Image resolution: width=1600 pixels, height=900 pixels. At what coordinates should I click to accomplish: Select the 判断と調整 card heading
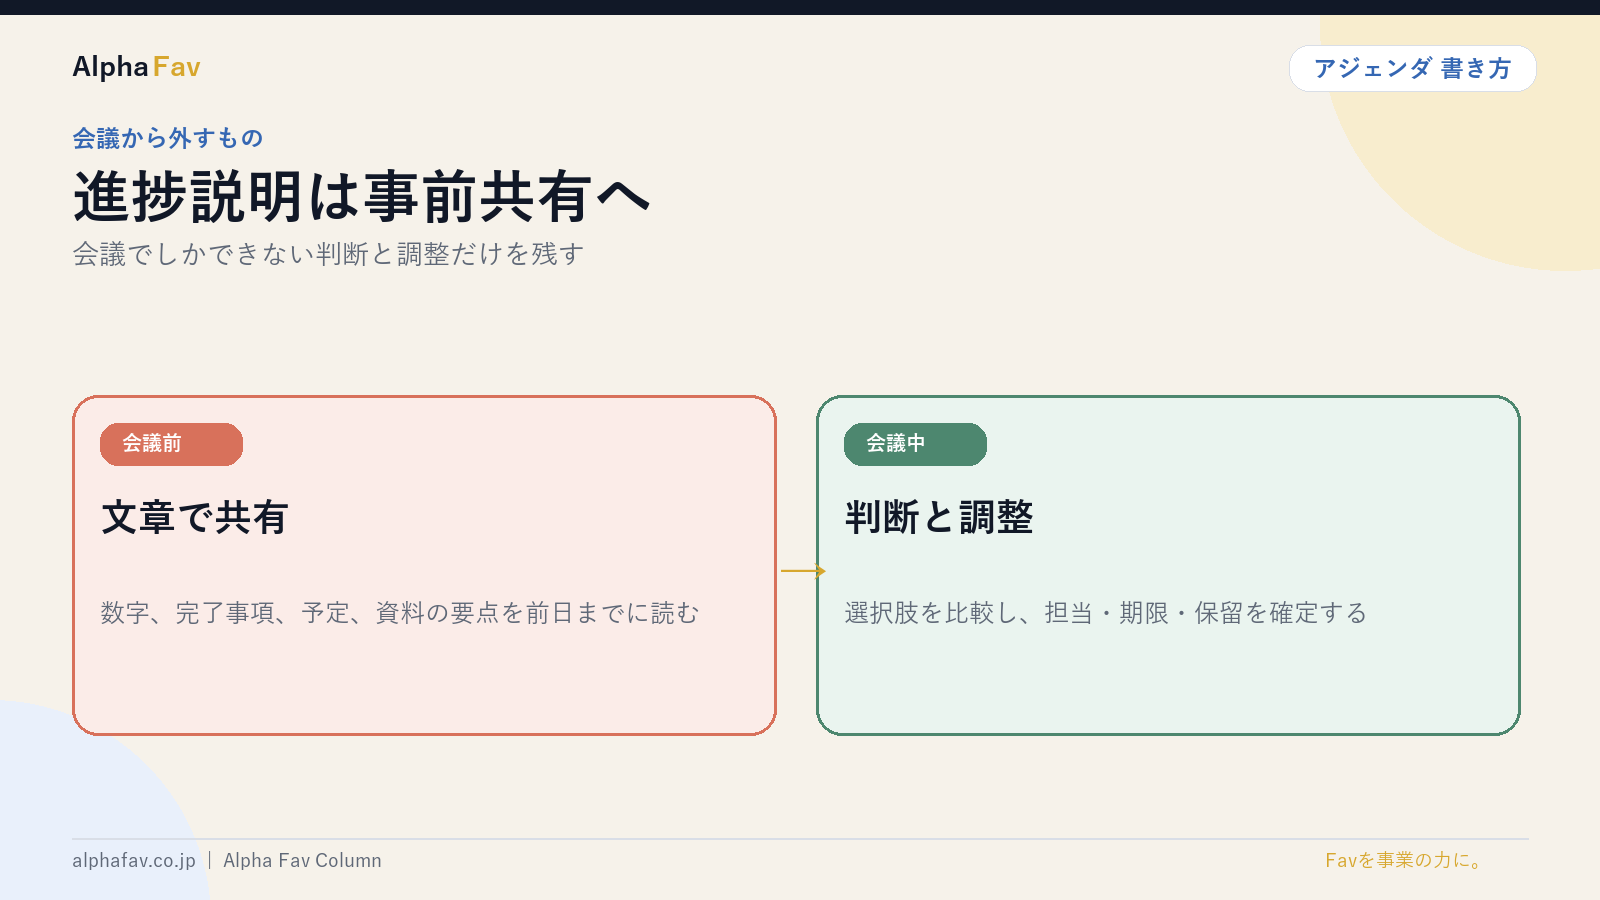(x=939, y=517)
